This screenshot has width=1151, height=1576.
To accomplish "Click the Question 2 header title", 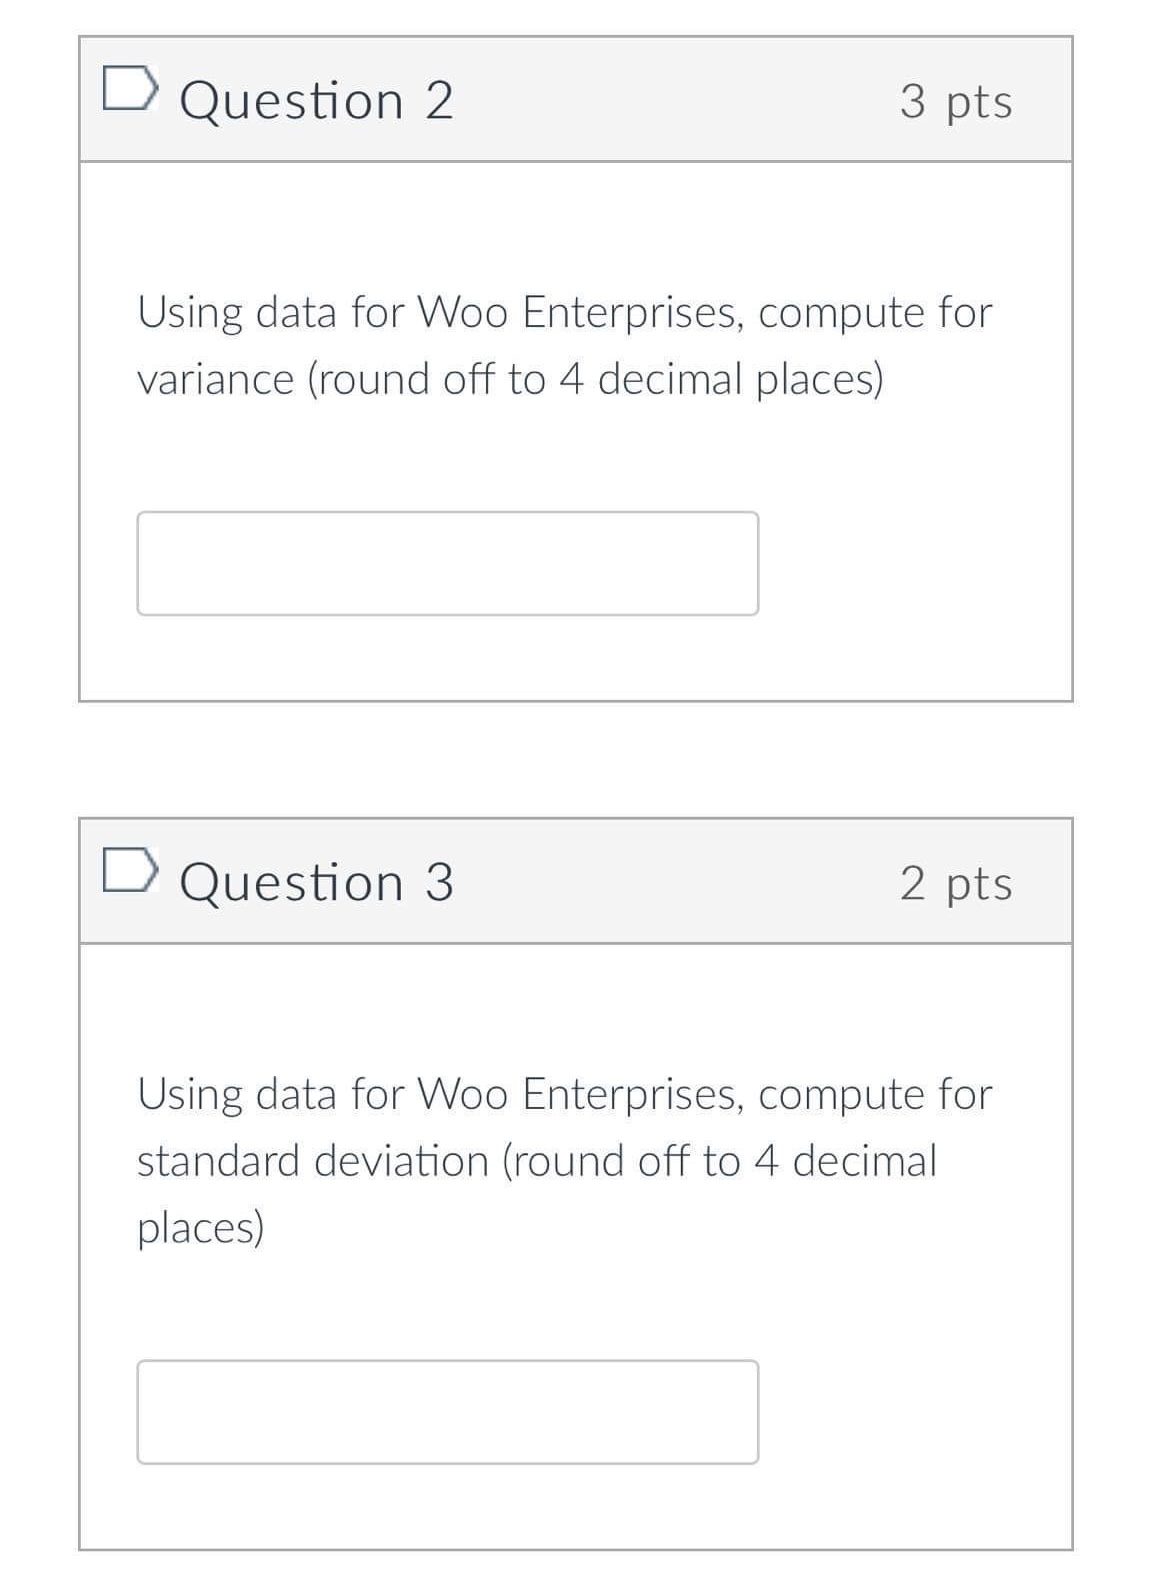I will 315,98.
